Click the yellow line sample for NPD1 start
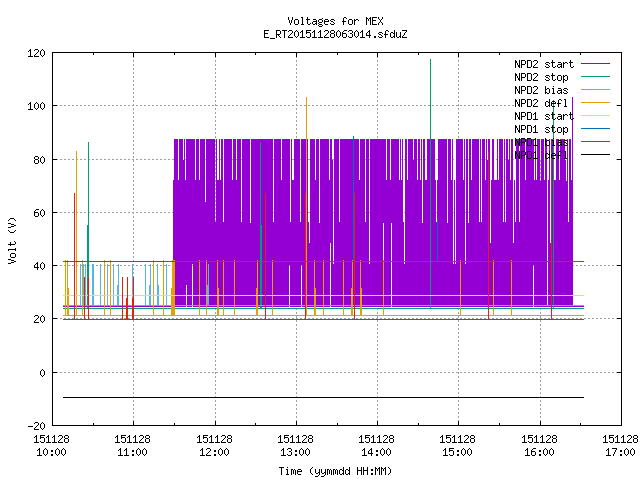The width and height of the screenshot is (640, 480). pyautogui.click(x=595, y=116)
